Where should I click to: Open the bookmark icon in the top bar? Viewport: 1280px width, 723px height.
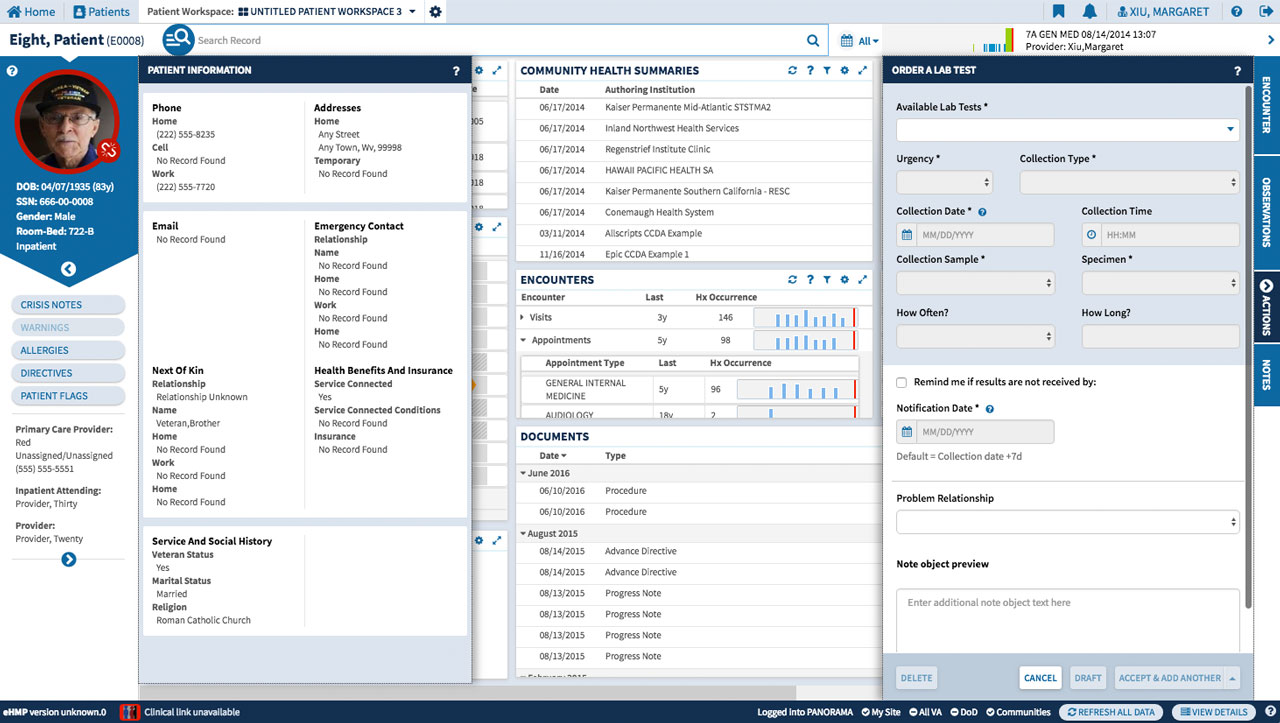[1058, 12]
